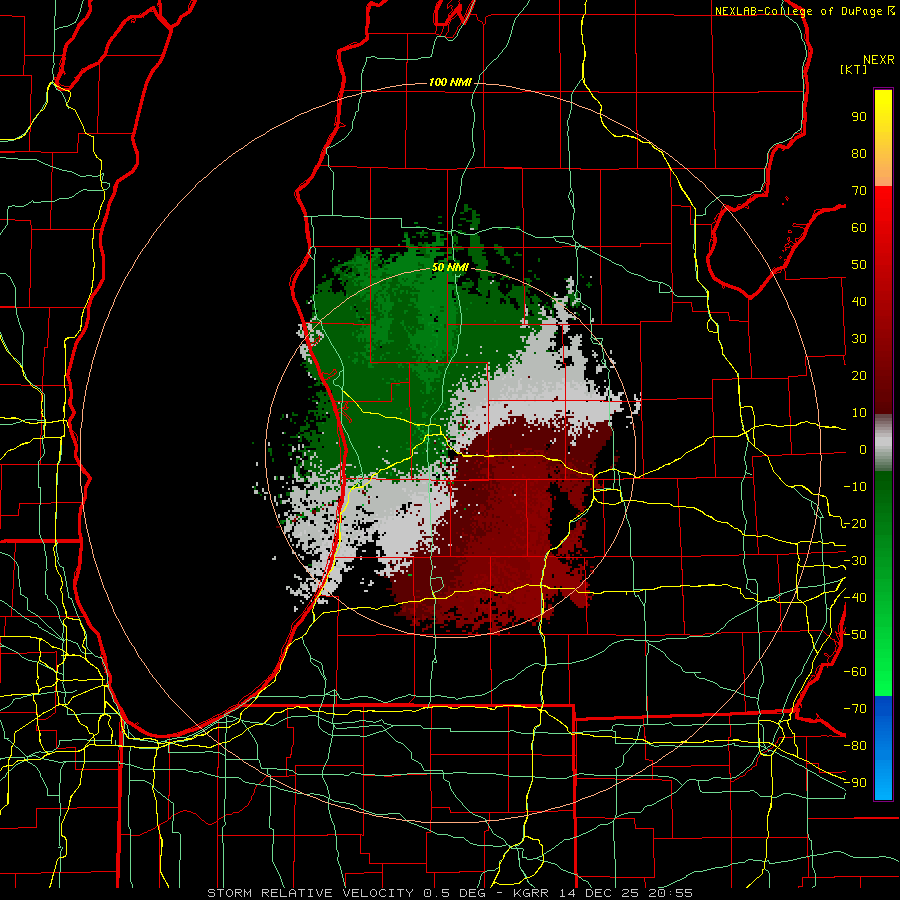Click the gray zero-velocity segment of the color bar
The image size is (900, 900).
(883, 443)
